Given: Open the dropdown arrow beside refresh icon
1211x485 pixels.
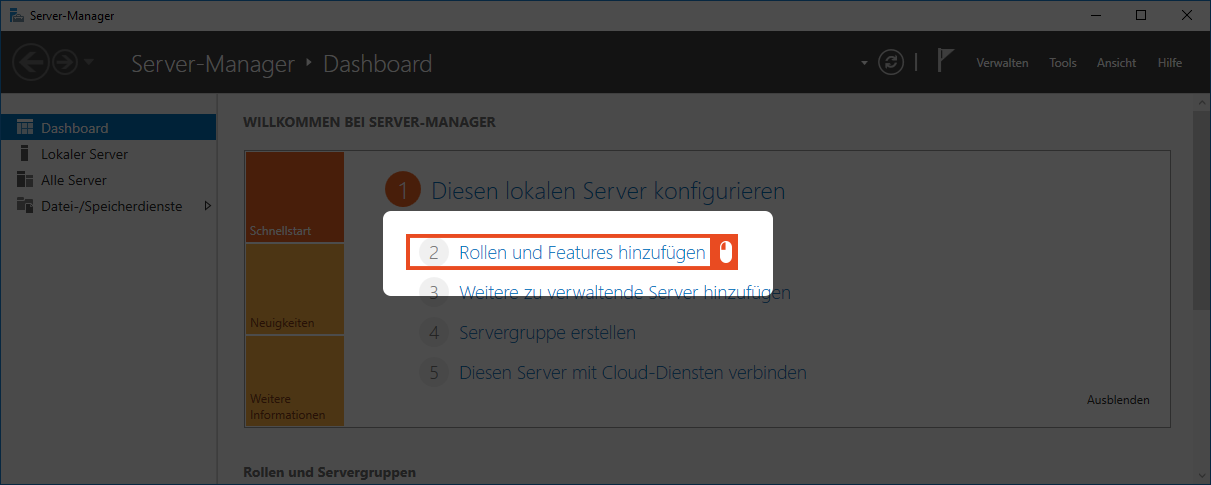Looking at the screenshot, I should [x=864, y=64].
